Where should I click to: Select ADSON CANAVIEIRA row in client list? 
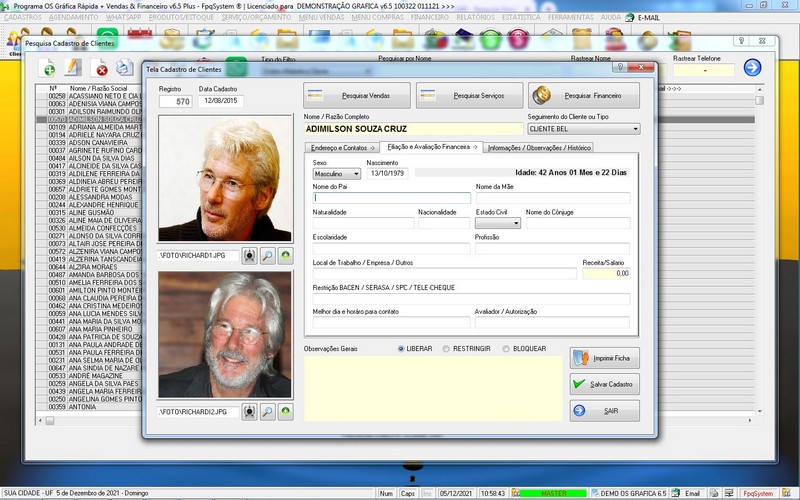[x=89, y=143]
